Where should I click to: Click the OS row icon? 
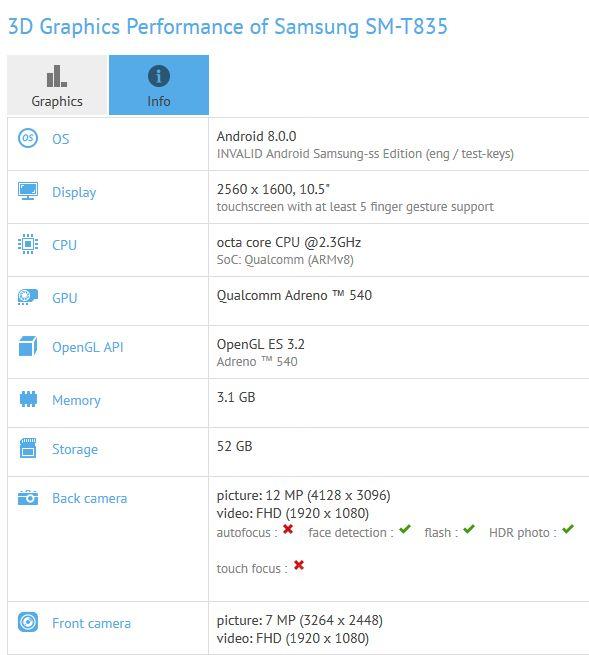pyautogui.click(x=28, y=138)
